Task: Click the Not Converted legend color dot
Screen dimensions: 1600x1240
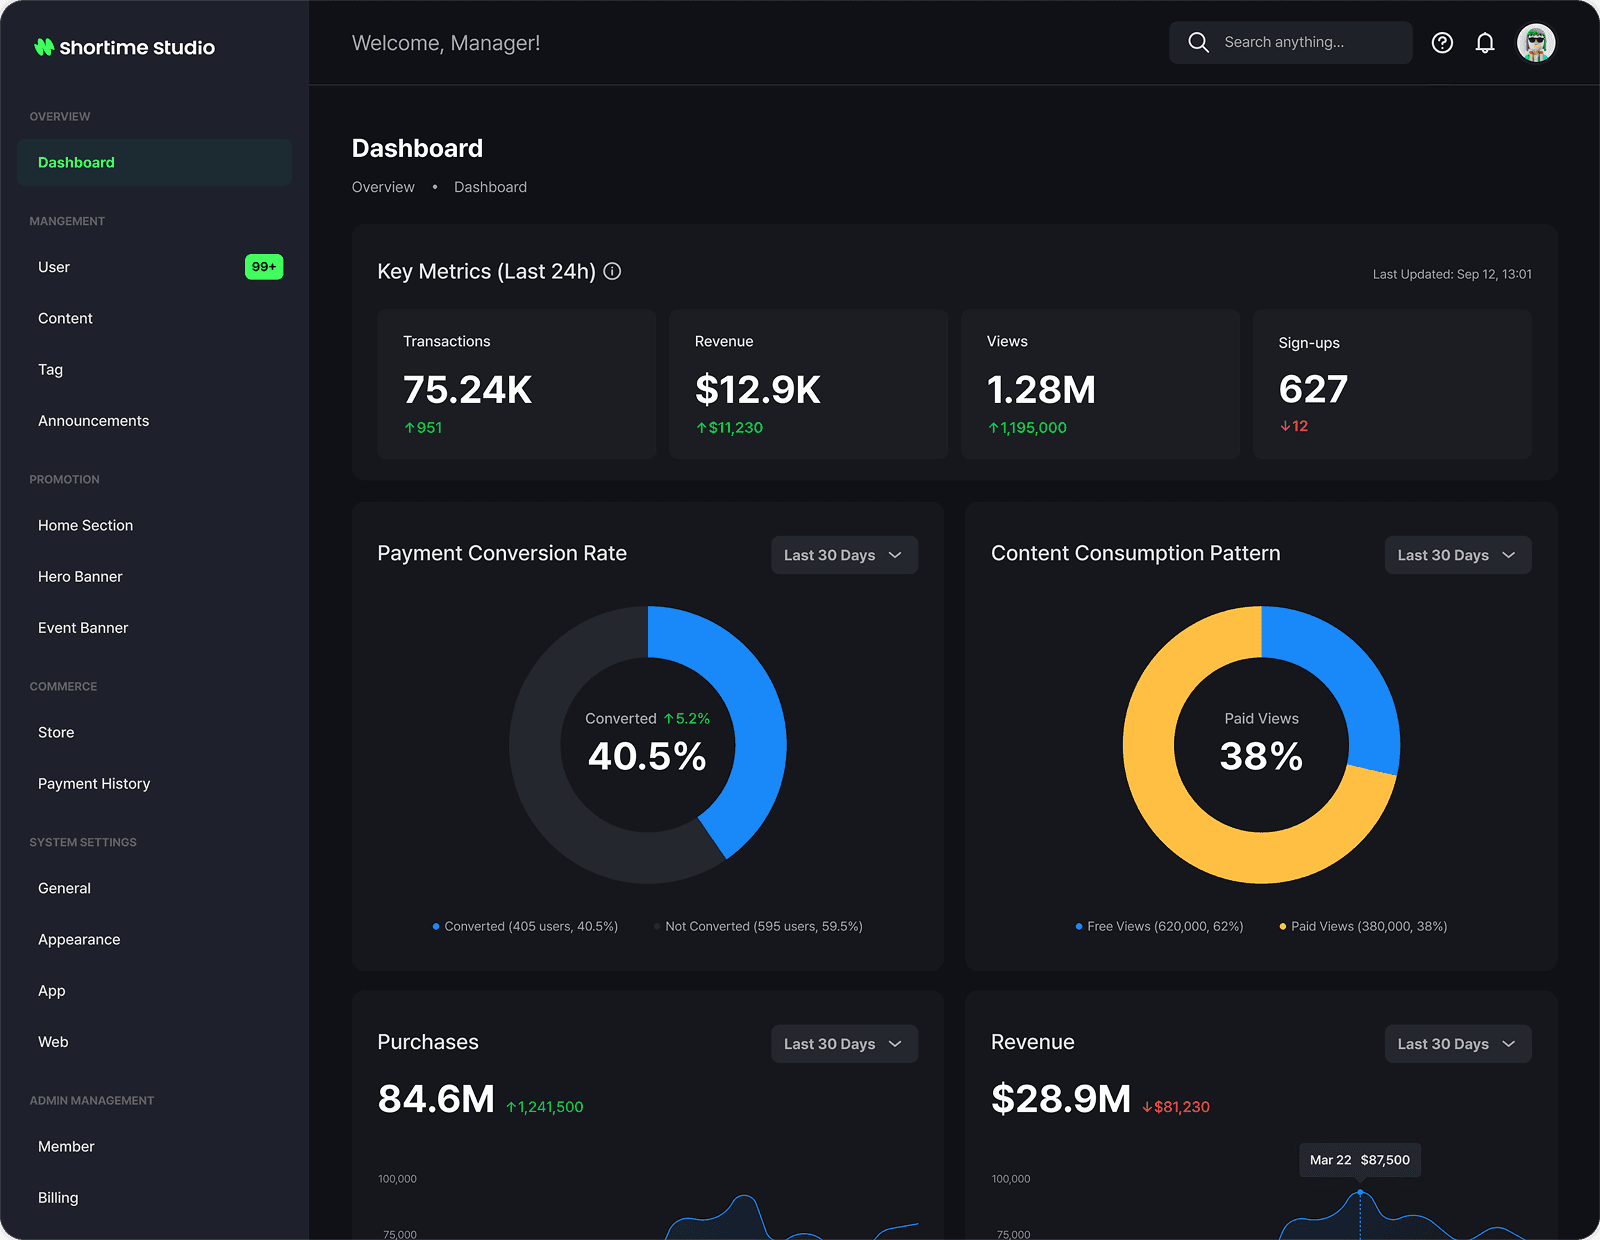Action: click(656, 926)
